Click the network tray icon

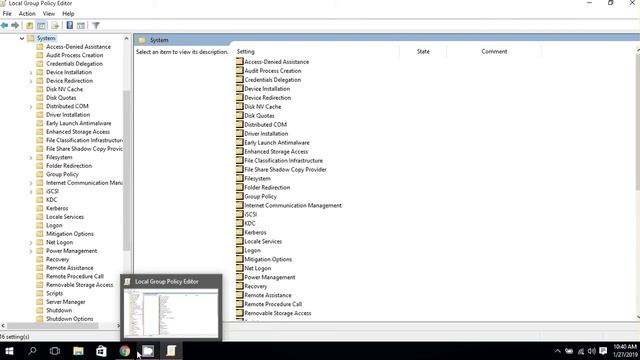pos(580,351)
